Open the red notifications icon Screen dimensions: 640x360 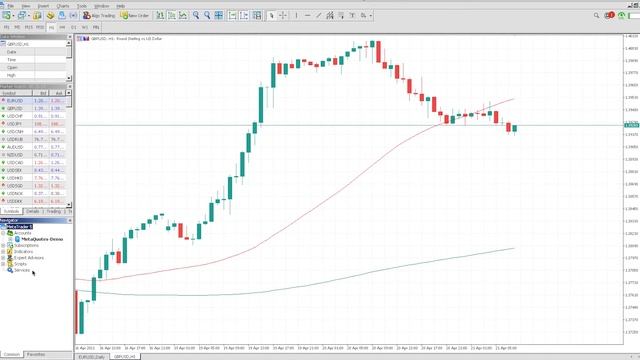point(609,16)
